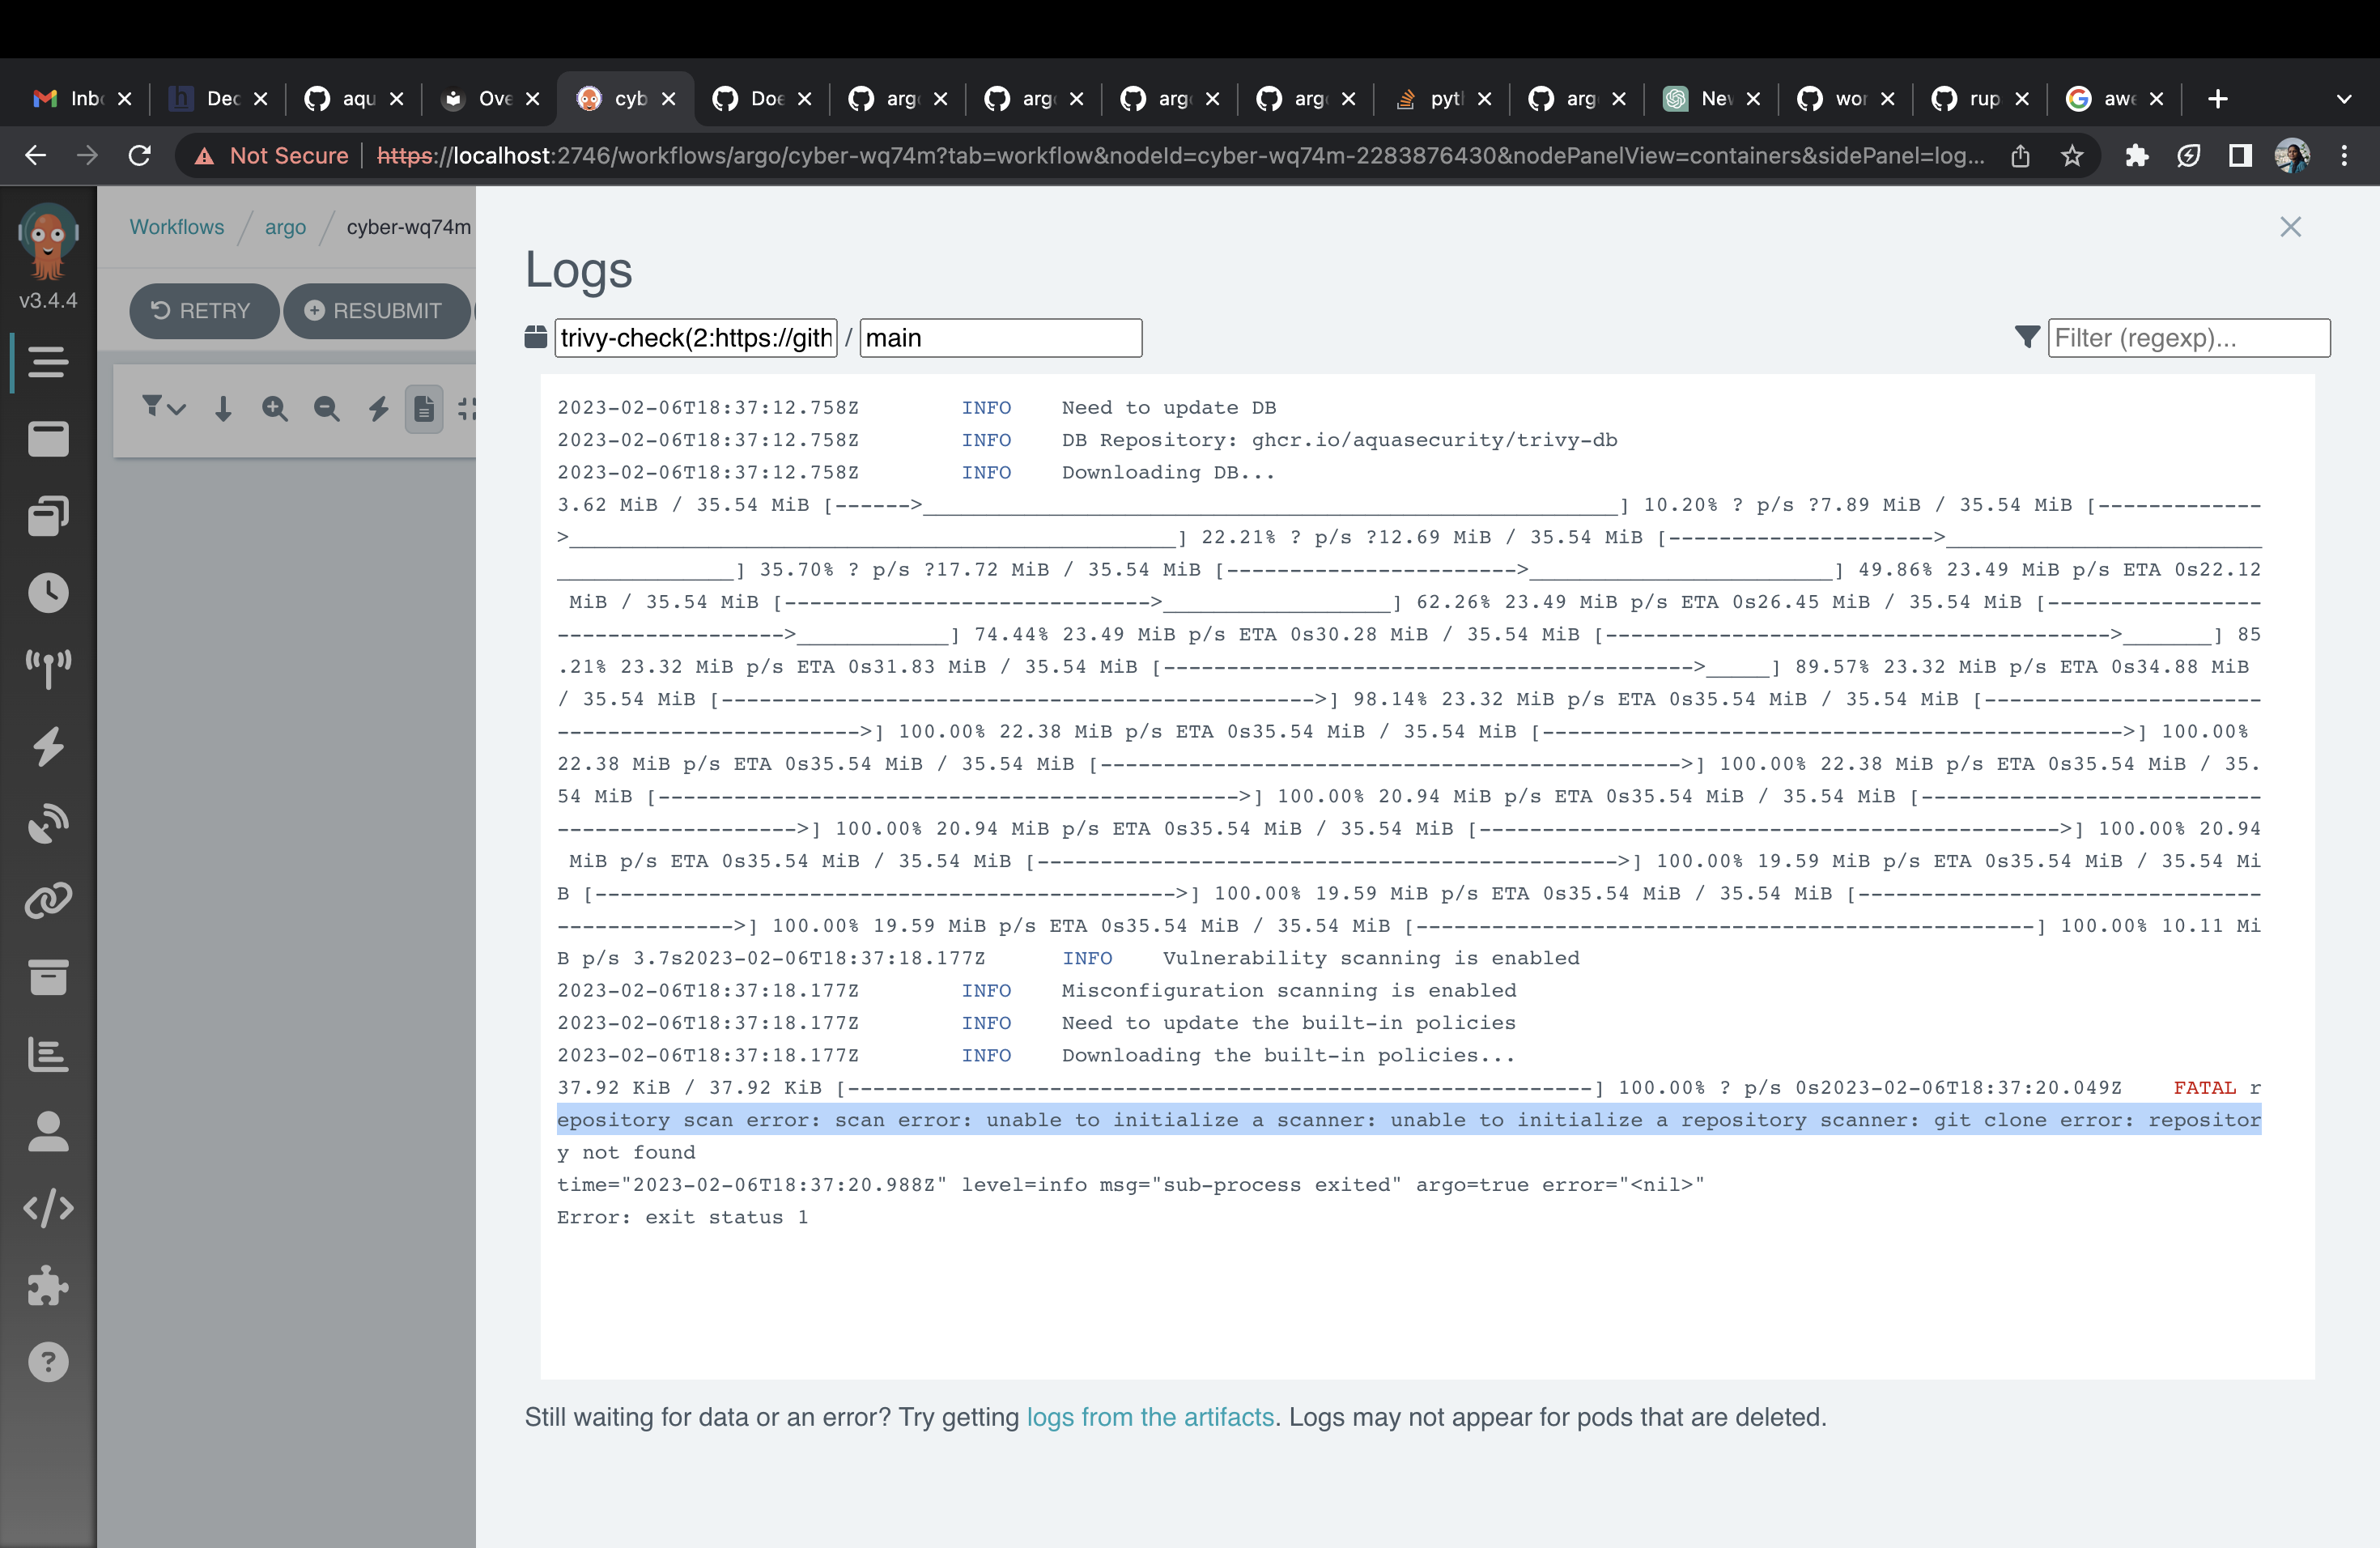Screen dimensions: 2380x1548
Task: Click the argo breadcrumb link
Action: [x=285, y=227]
